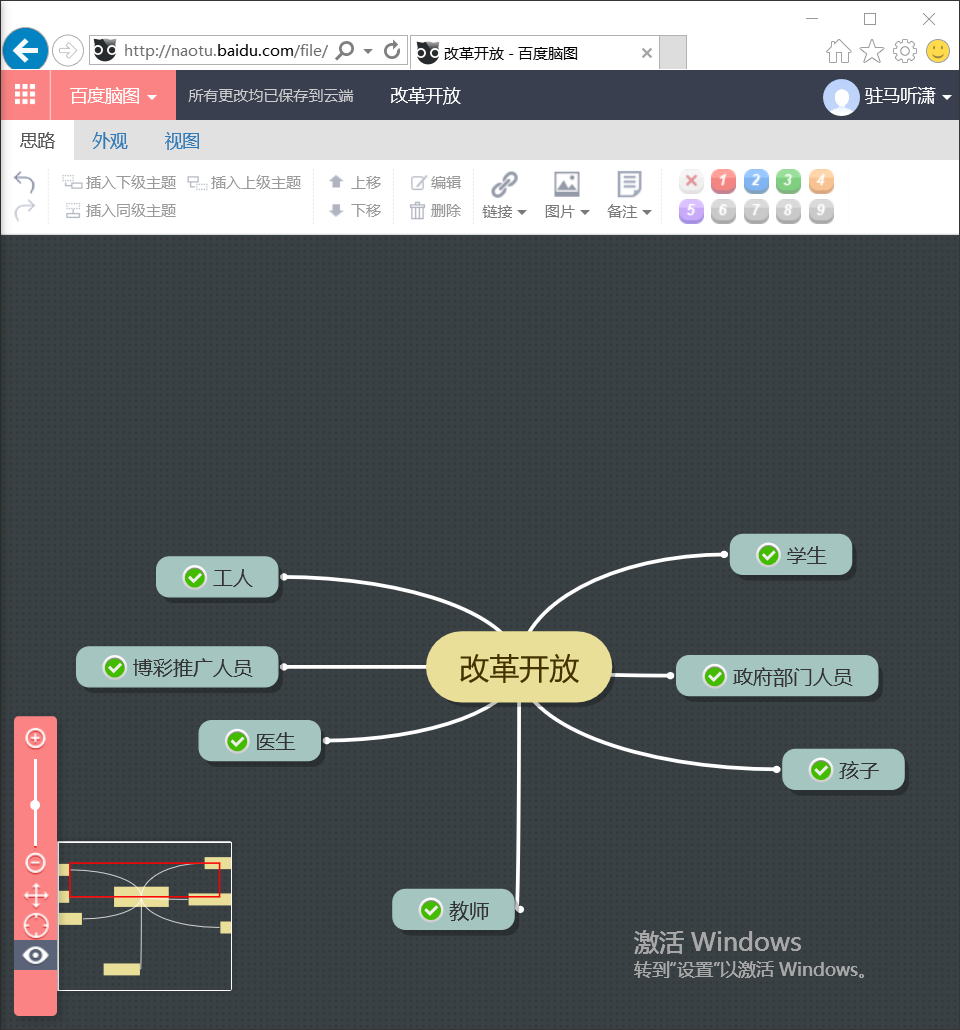Screen dimensions: 960x1030
Task: Click 插入下级主题 button
Action: pyautogui.click(x=120, y=183)
